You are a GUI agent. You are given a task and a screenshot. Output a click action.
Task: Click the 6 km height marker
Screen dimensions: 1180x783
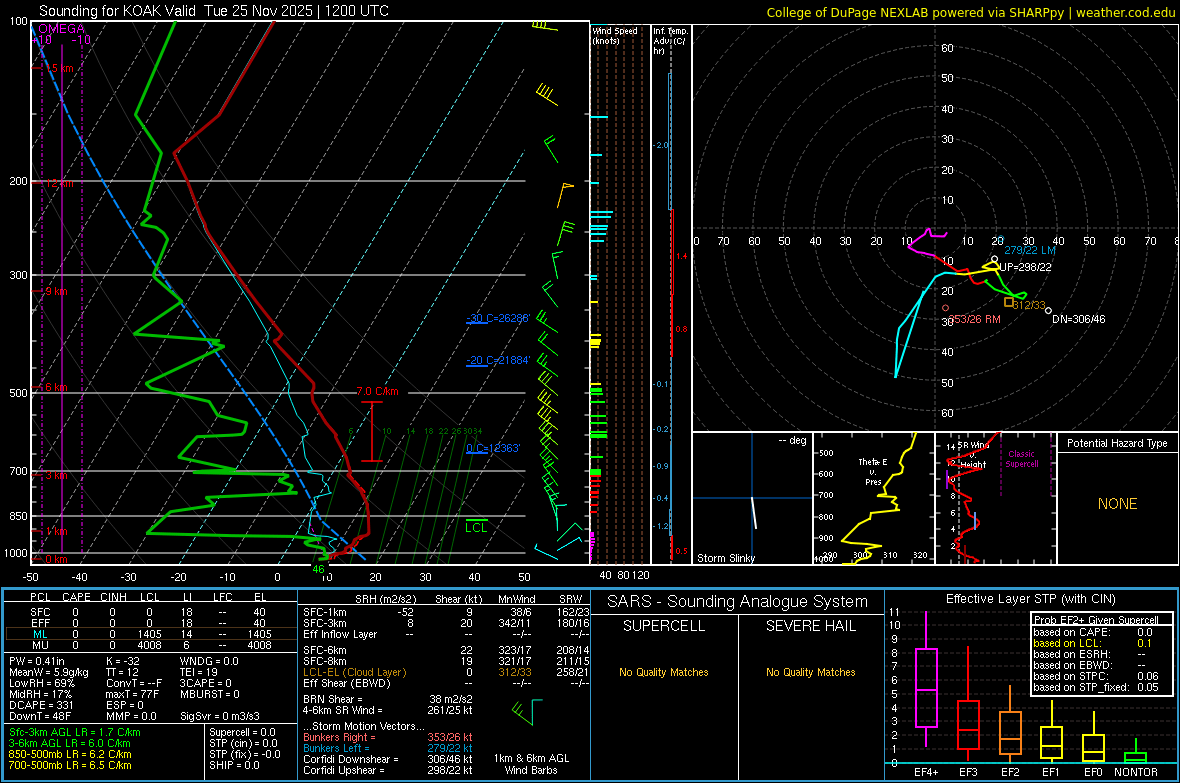pyautogui.click(x=56, y=388)
